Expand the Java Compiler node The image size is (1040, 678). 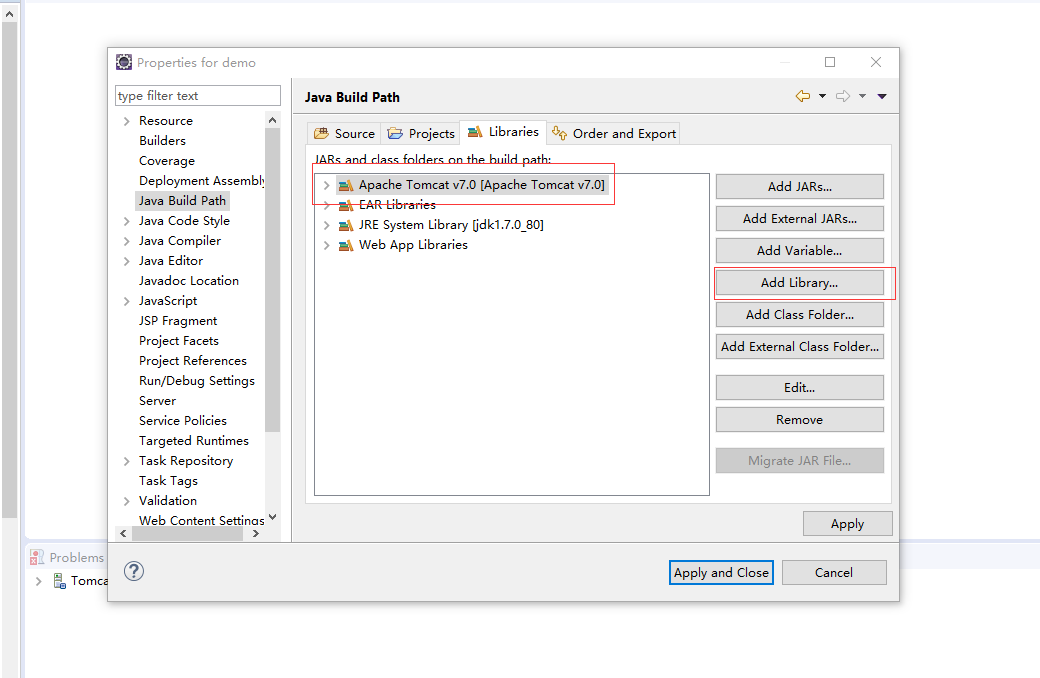[x=126, y=241]
